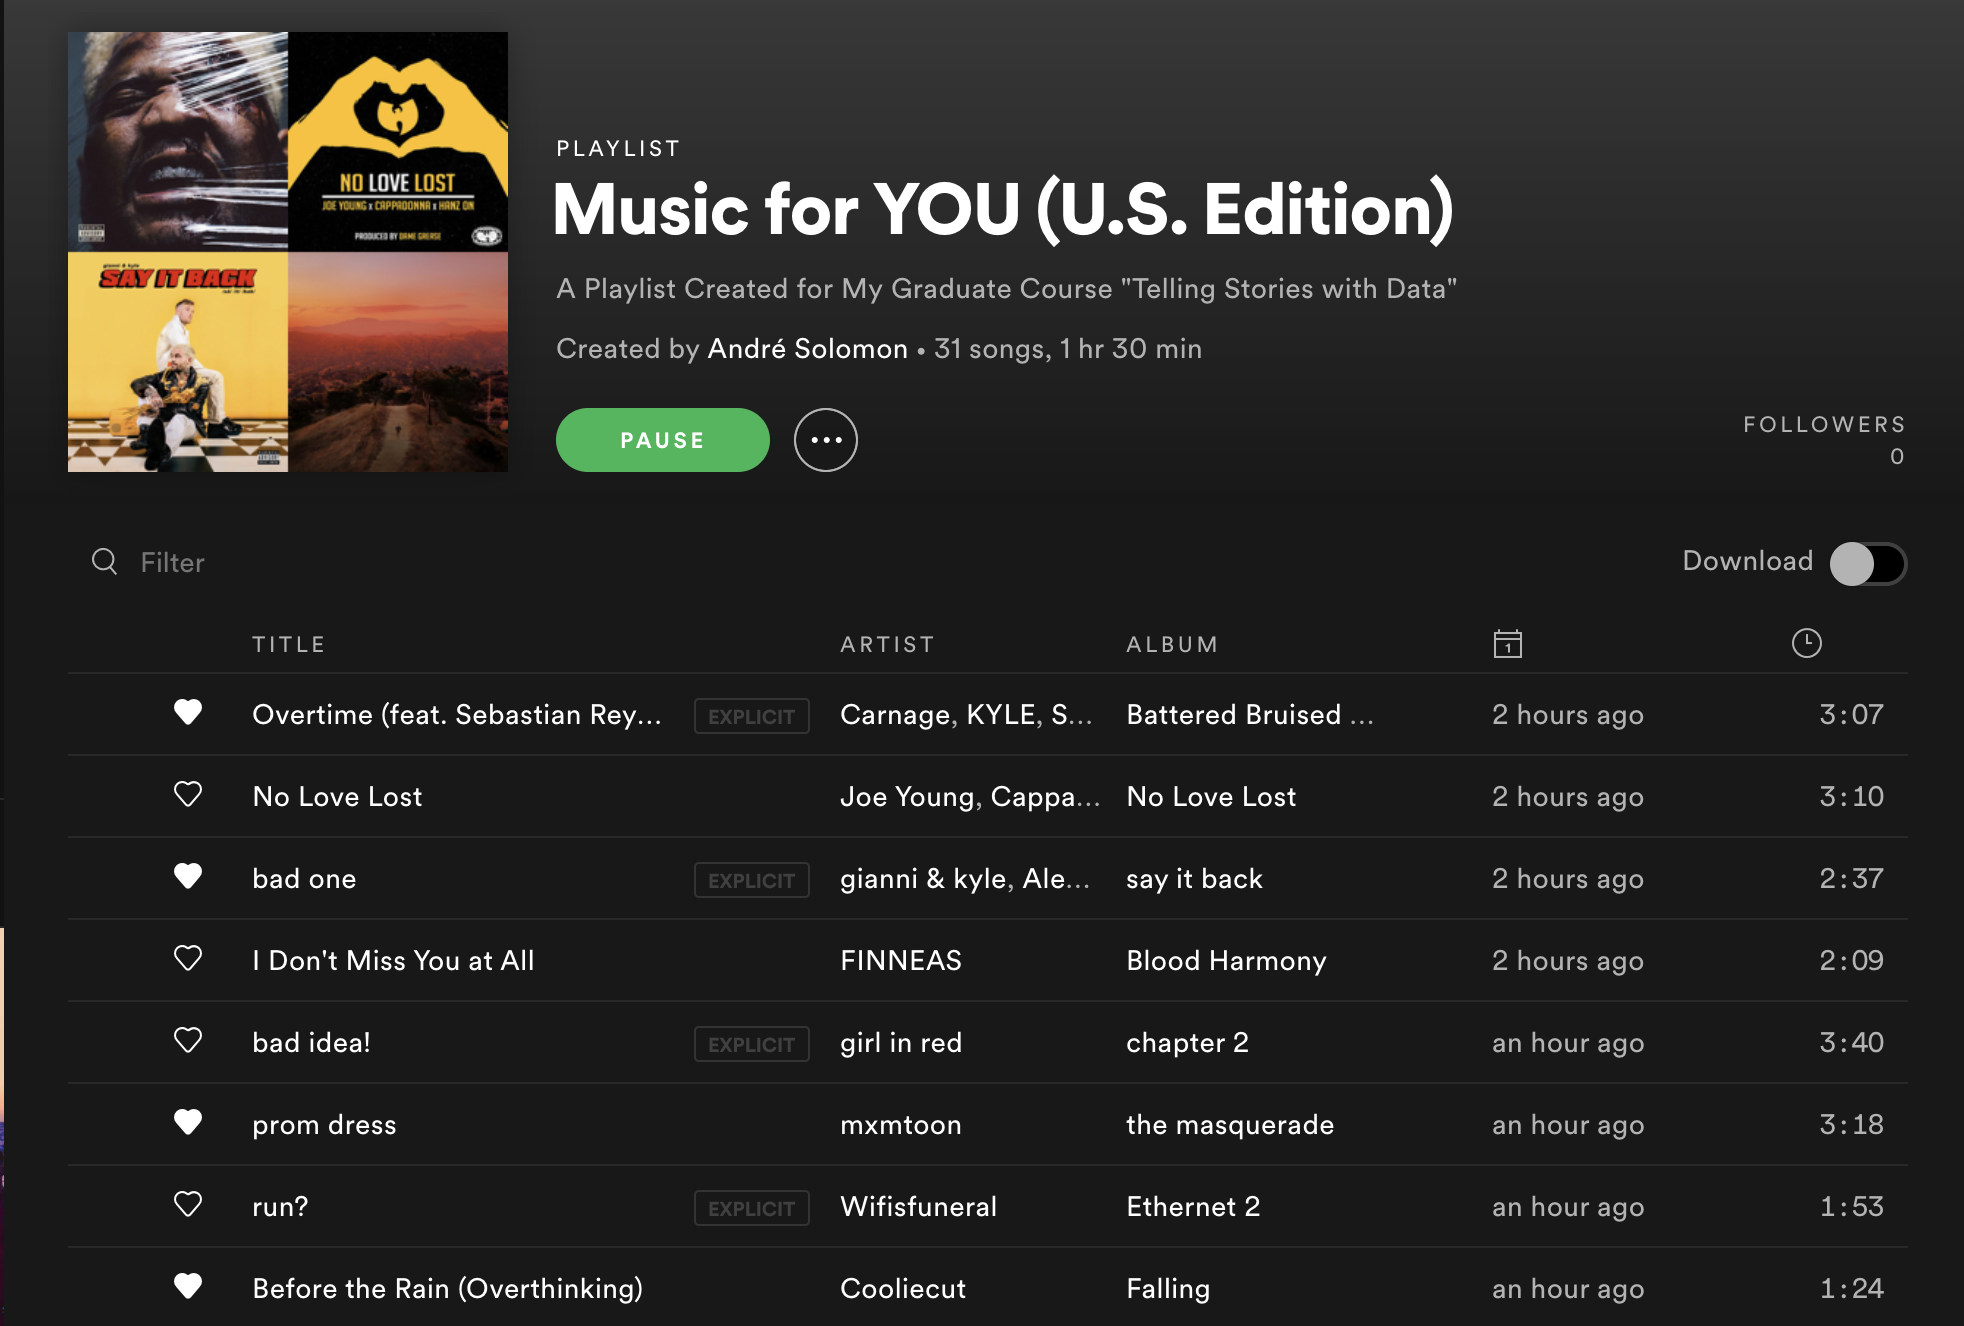Toggle the Download switch on
This screenshot has width=1964, height=1326.
[1867, 564]
